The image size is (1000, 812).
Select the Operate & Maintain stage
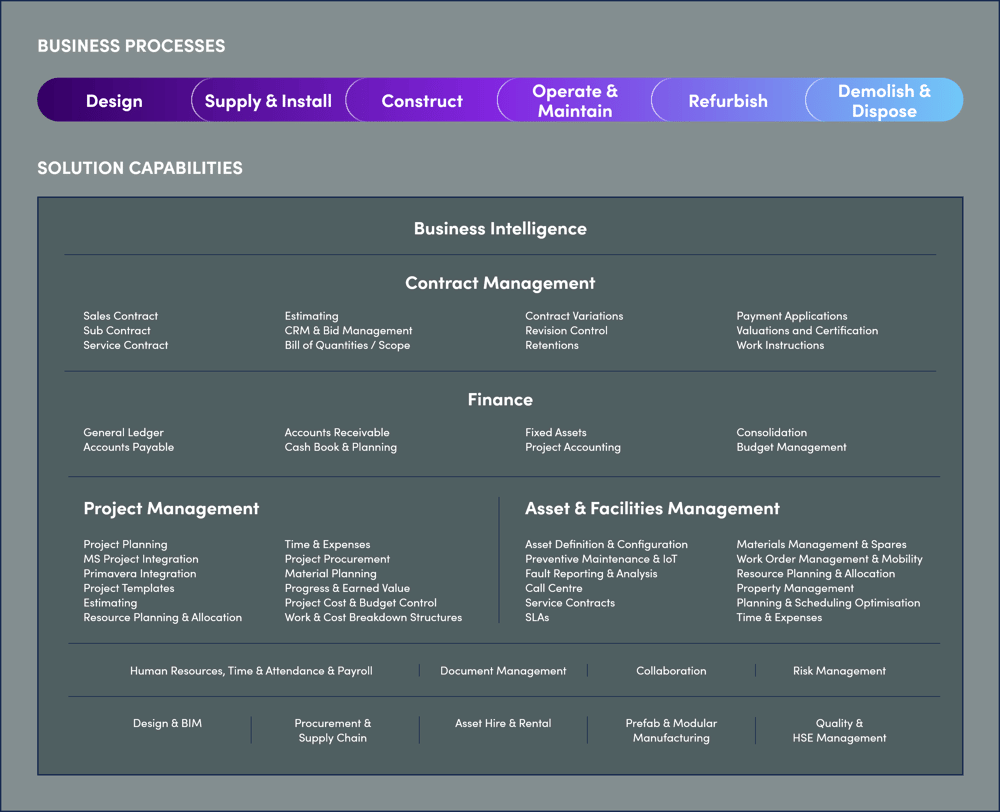pos(575,100)
